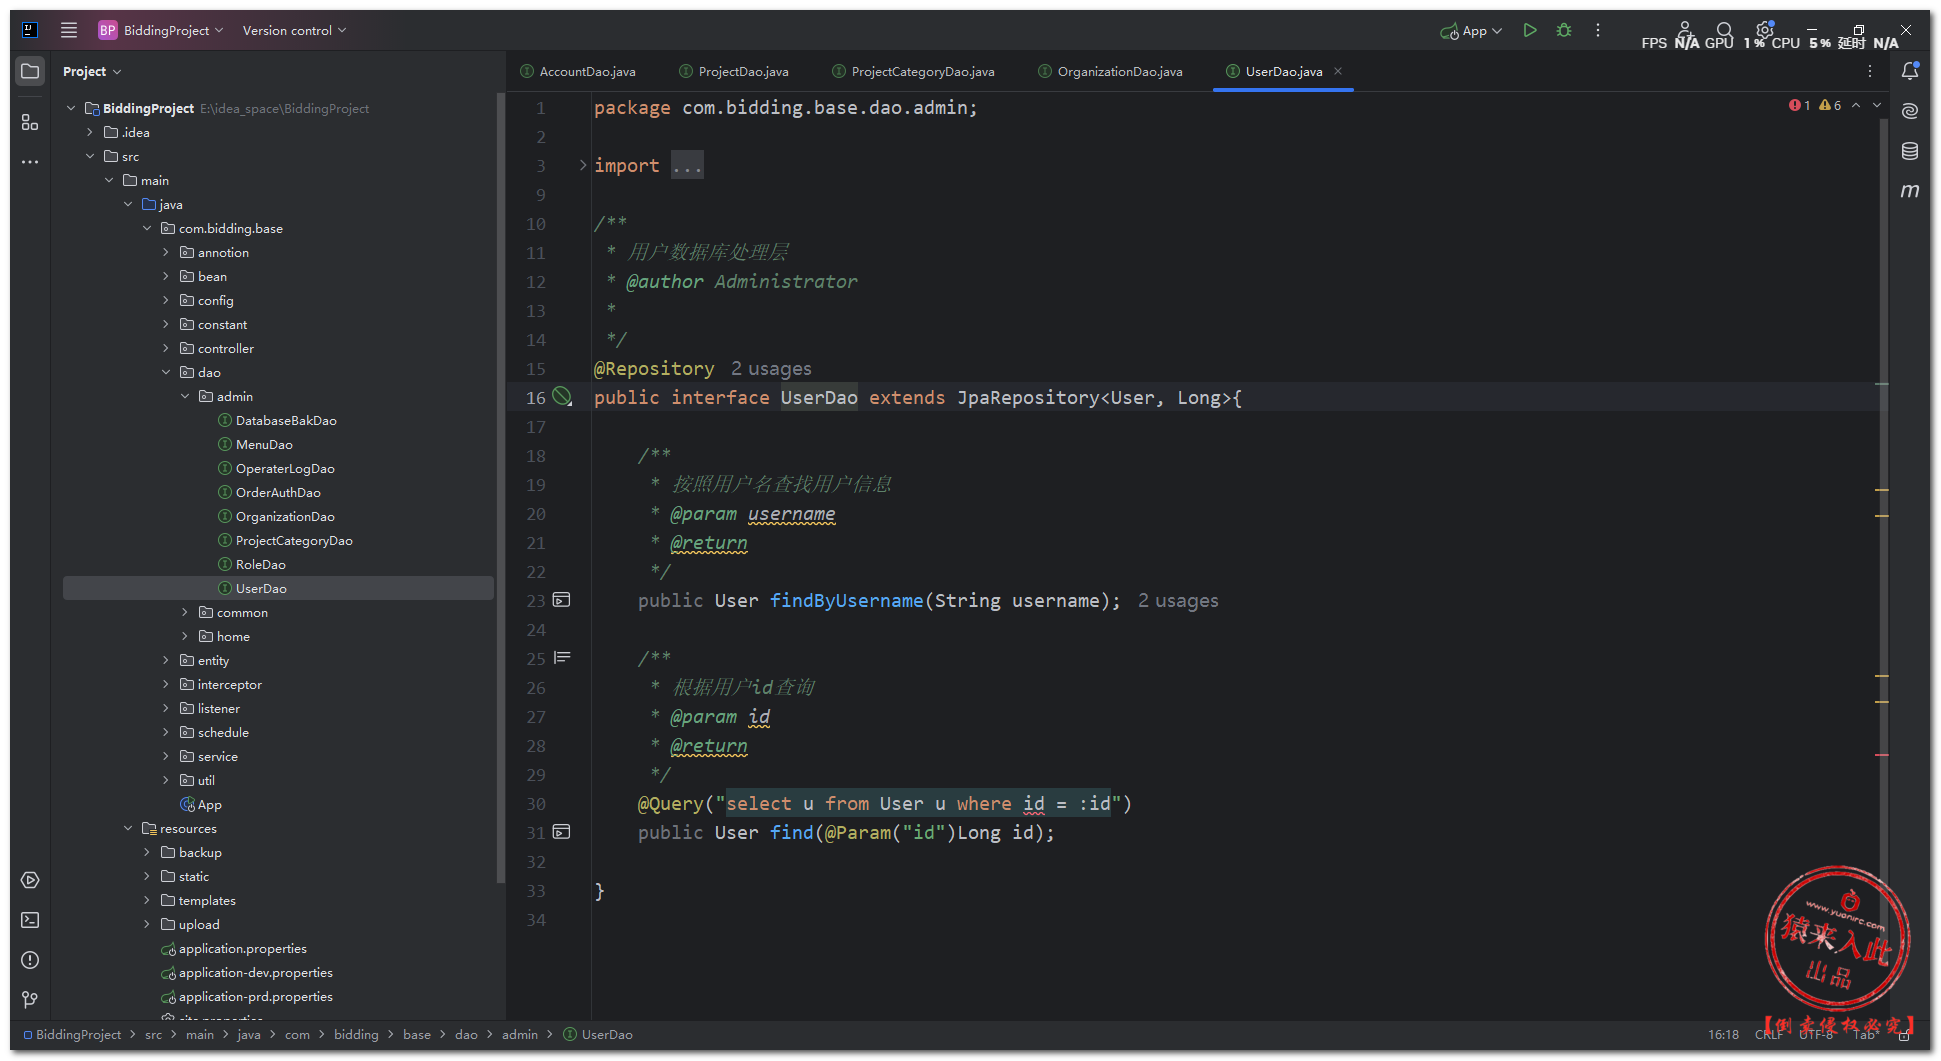This screenshot has height=1061, width=1941.
Task: Open the Notifications bell panel
Action: click(x=1909, y=71)
